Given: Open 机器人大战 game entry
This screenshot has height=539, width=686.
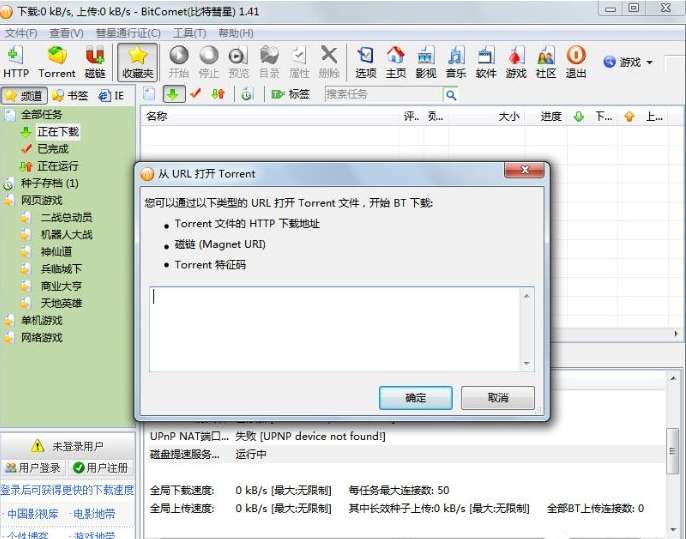Looking at the screenshot, I should (x=66, y=234).
